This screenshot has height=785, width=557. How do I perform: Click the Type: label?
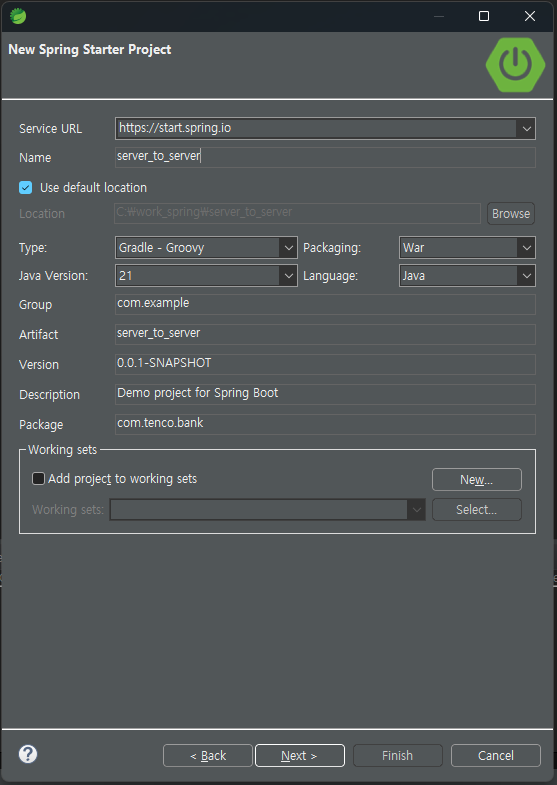(33, 248)
